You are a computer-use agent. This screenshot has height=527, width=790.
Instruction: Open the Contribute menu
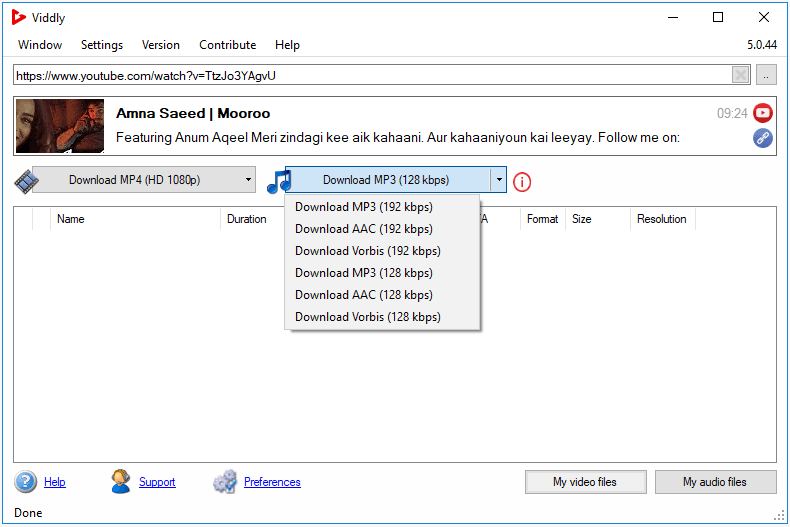click(227, 45)
